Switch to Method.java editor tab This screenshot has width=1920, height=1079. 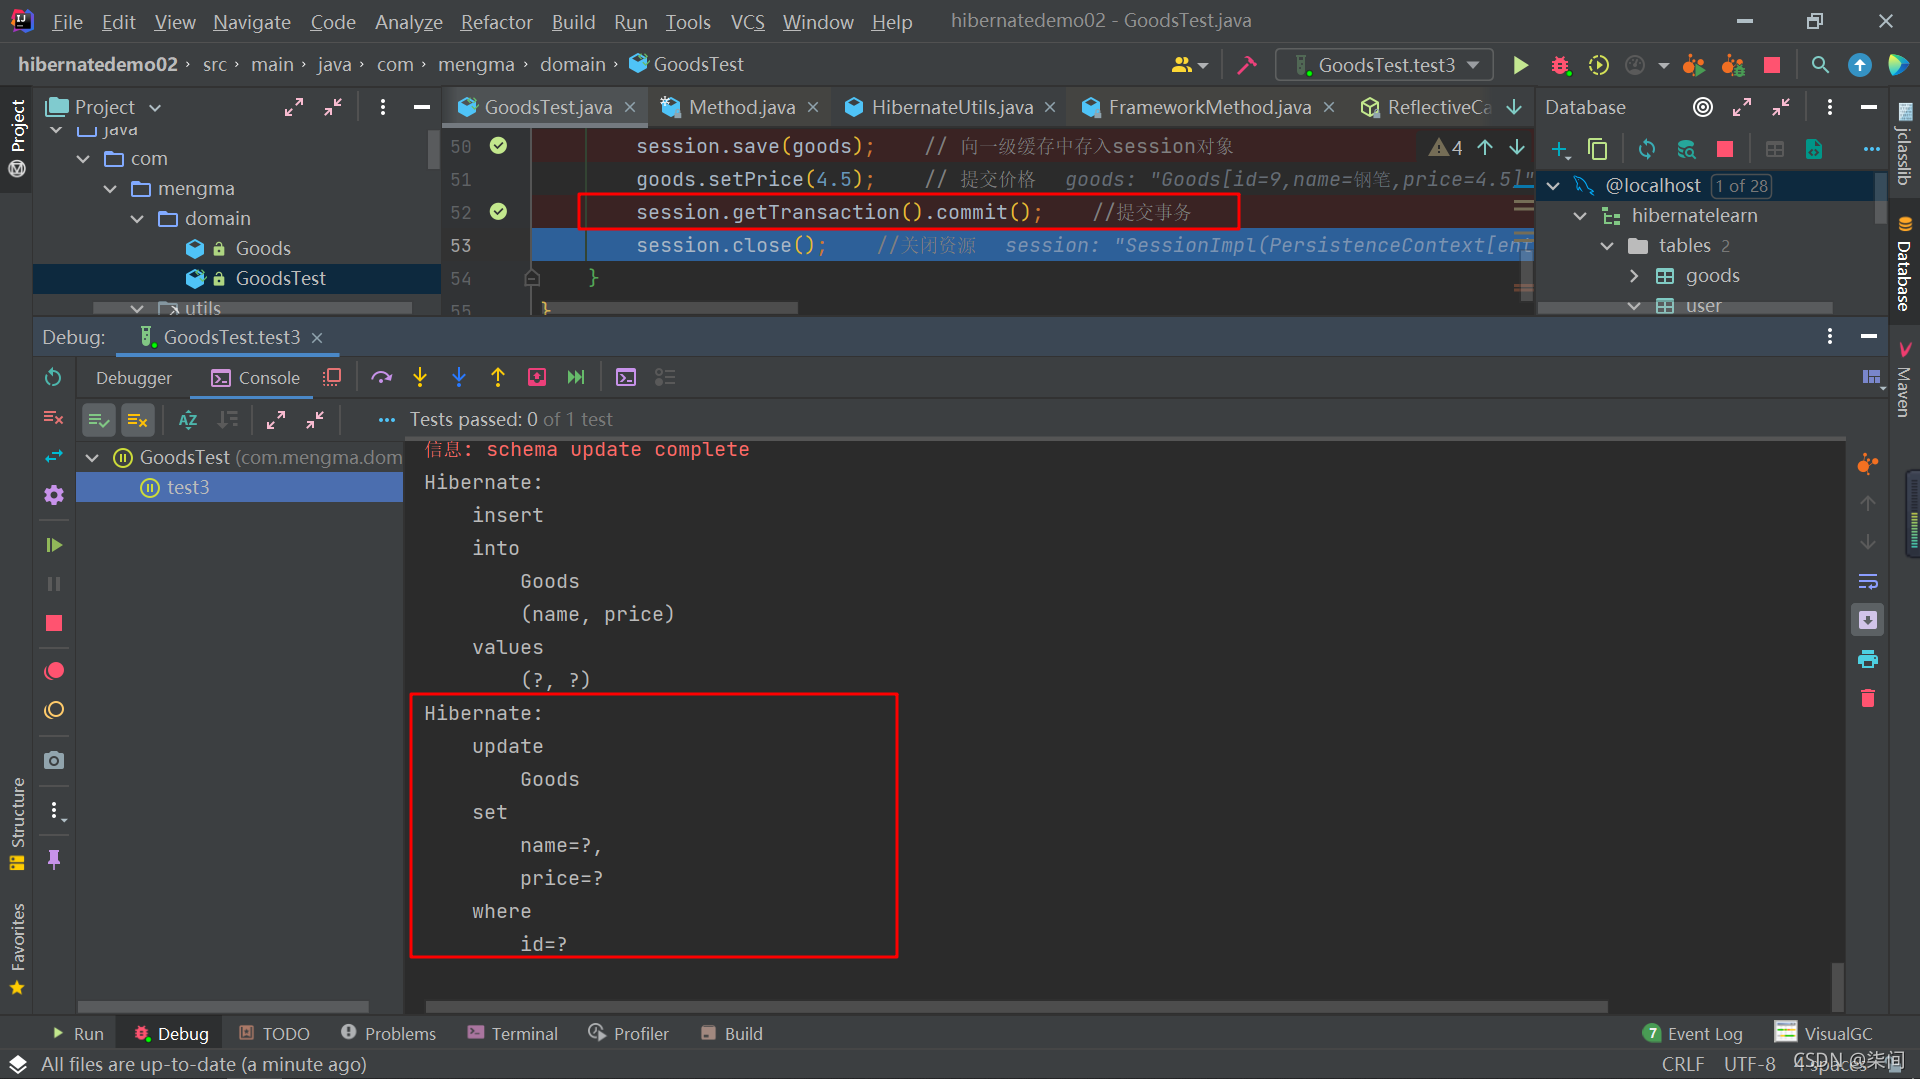pos(741,107)
